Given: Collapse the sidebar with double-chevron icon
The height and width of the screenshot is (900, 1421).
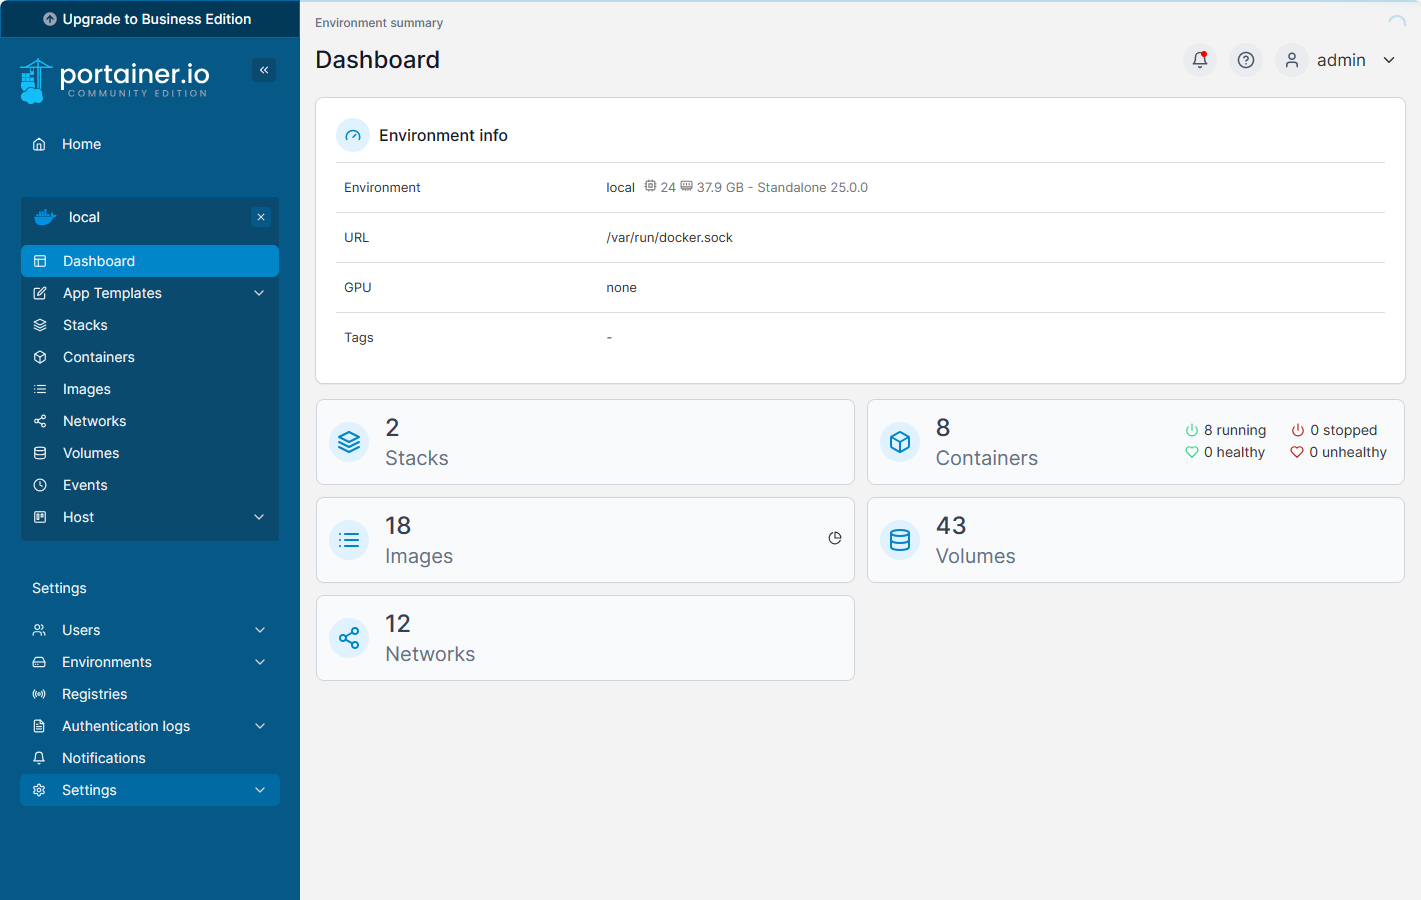Looking at the screenshot, I should pyautogui.click(x=264, y=70).
